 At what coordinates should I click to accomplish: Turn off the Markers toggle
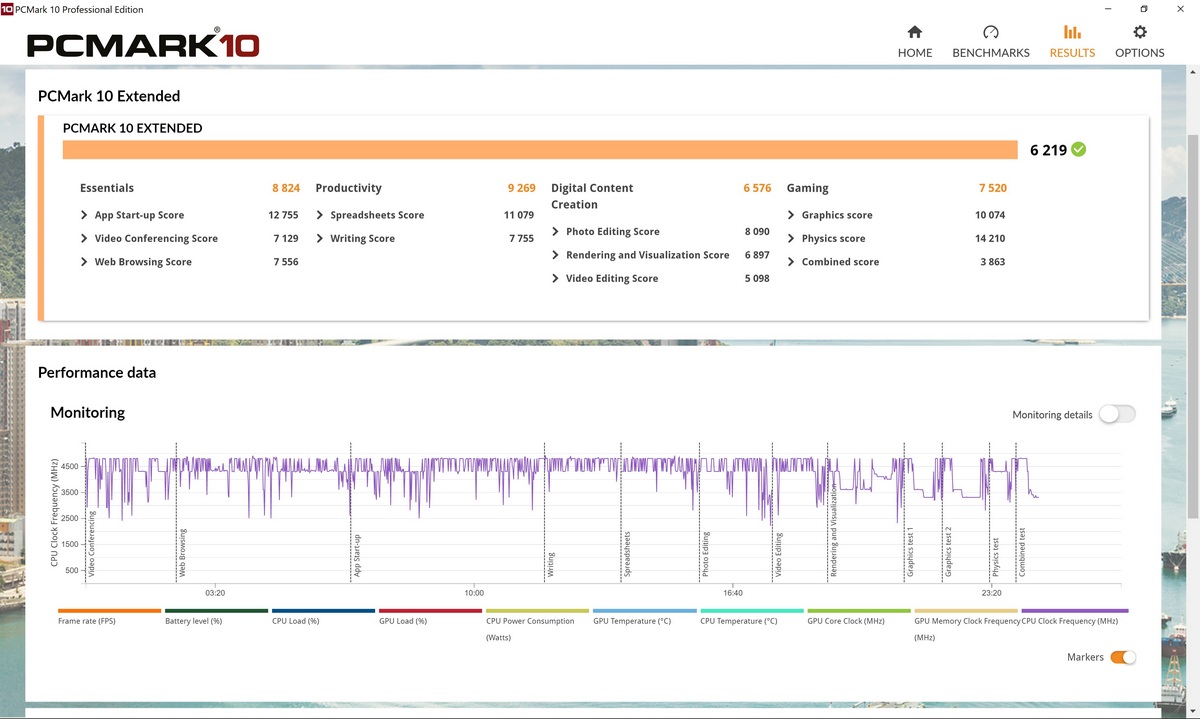point(1123,657)
